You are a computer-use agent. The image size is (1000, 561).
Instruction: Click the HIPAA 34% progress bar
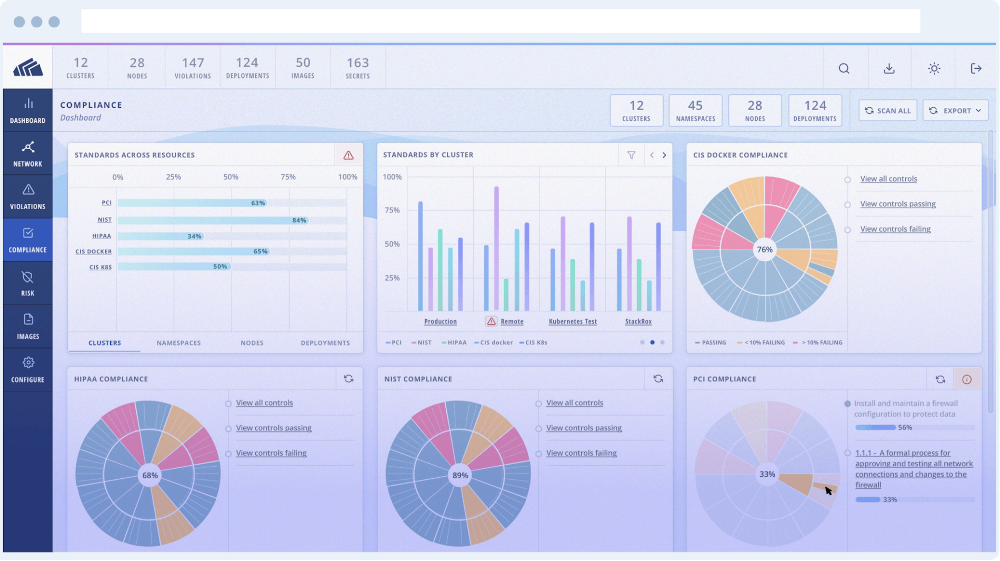coord(161,236)
